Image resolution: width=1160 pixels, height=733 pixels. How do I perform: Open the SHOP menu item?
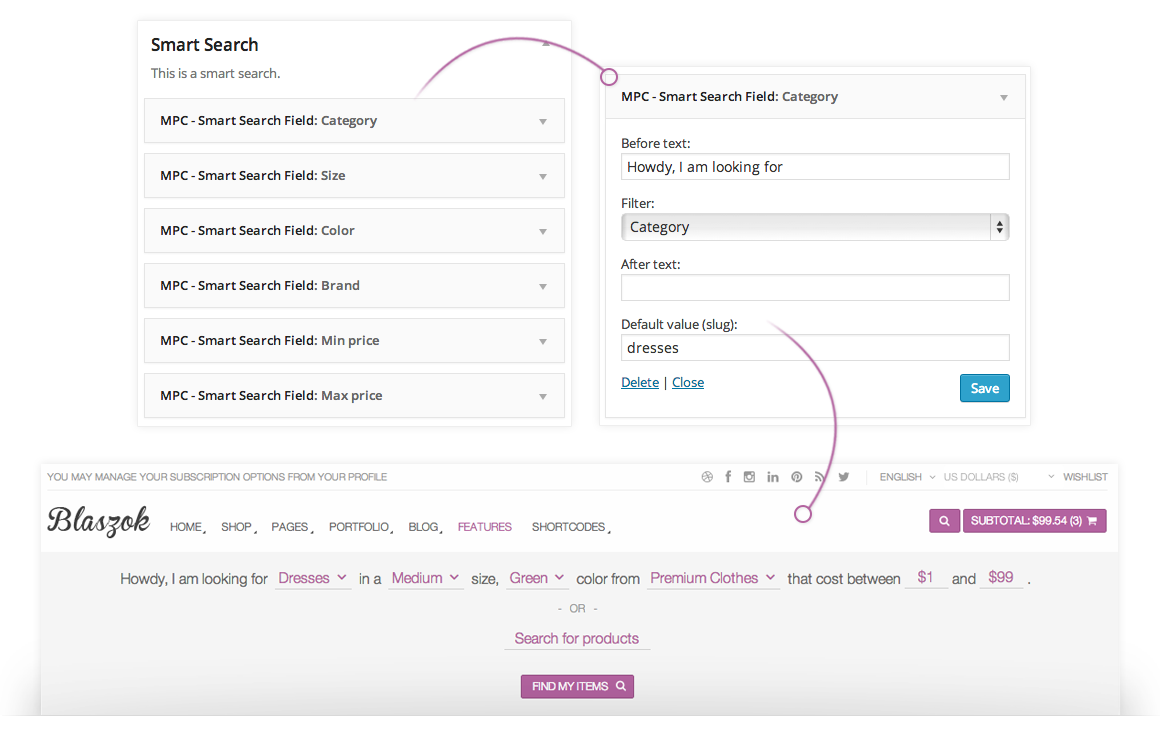[236, 527]
